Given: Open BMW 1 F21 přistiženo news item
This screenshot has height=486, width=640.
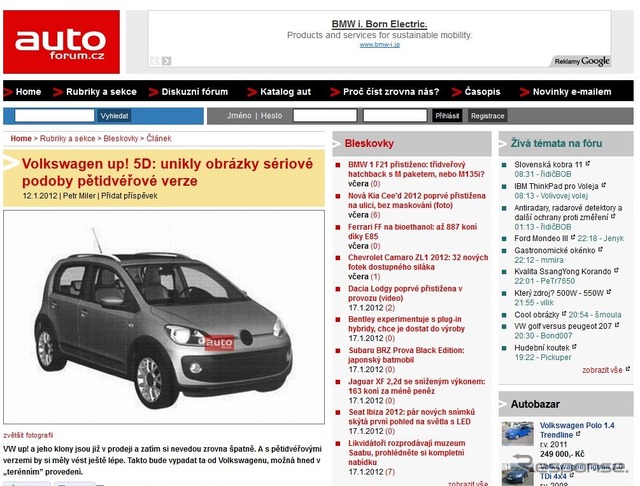Looking at the screenshot, I should coord(416,169).
